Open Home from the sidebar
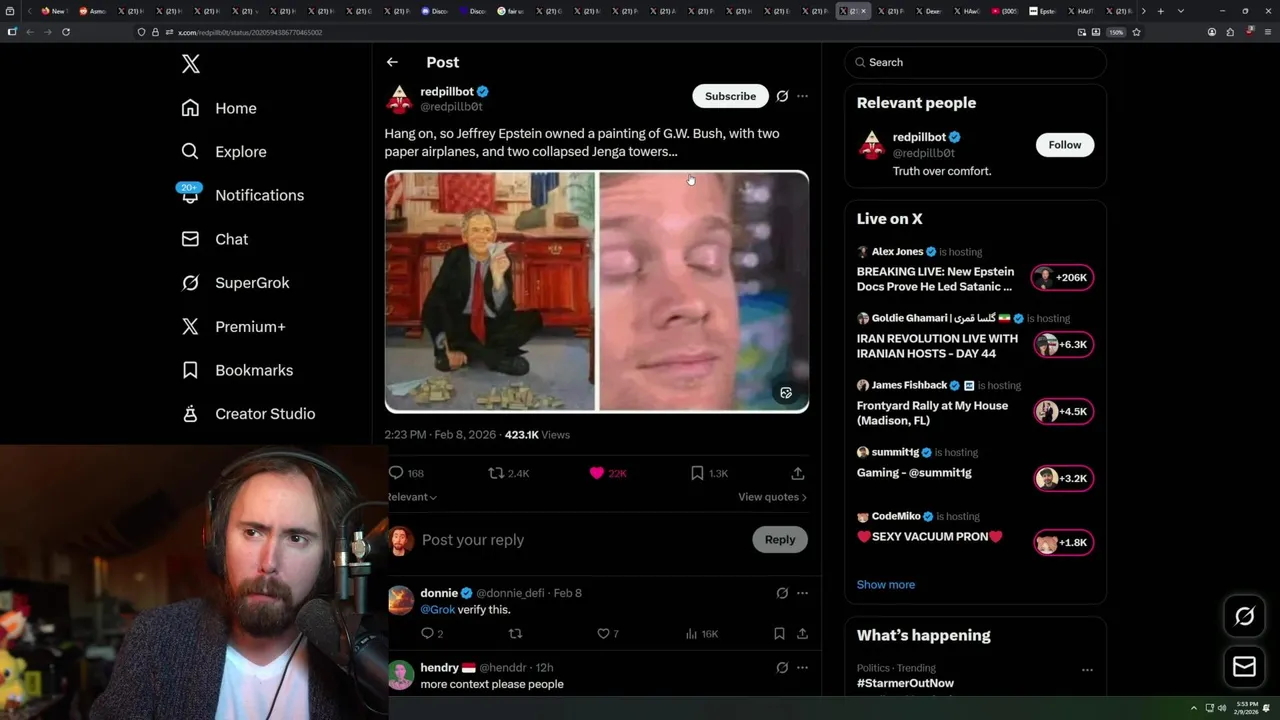This screenshot has width=1280, height=720. click(x=219, y=108)
